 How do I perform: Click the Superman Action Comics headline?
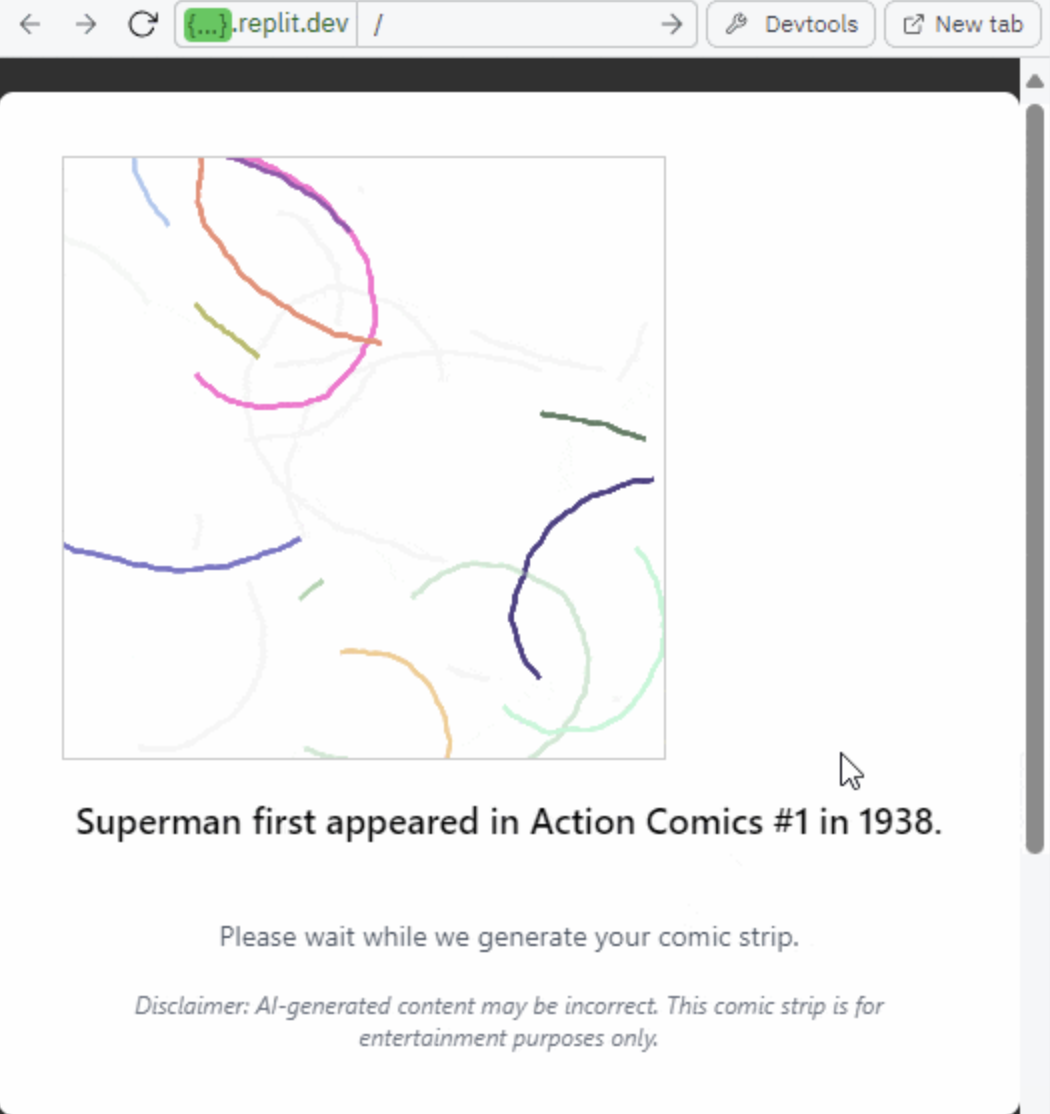[509, 822]
